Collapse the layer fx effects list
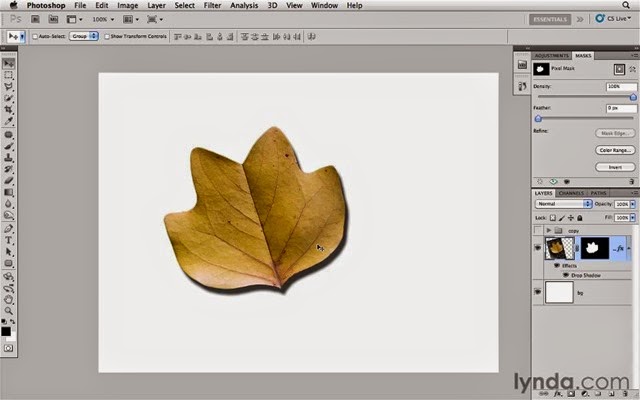Viewport: 640px width, 400px height. pyautogui.click(x=629, y=248)
